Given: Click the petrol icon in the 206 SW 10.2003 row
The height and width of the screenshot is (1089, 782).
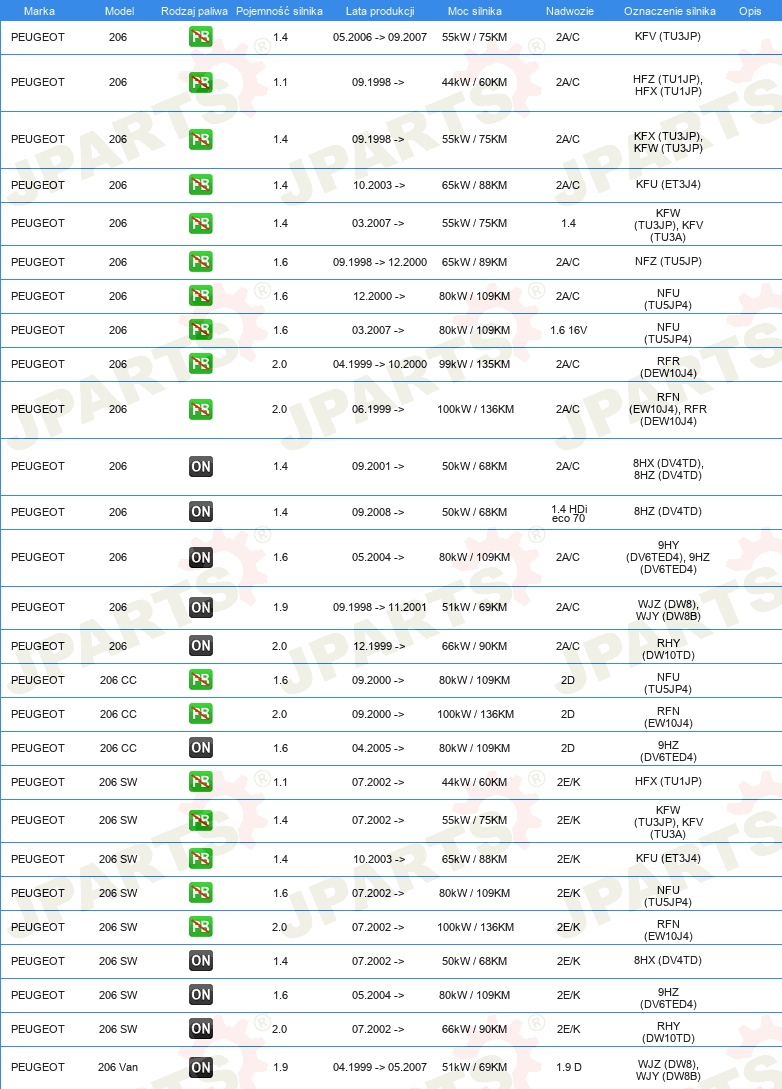Looking at the screenshot, I should (201, 859).
